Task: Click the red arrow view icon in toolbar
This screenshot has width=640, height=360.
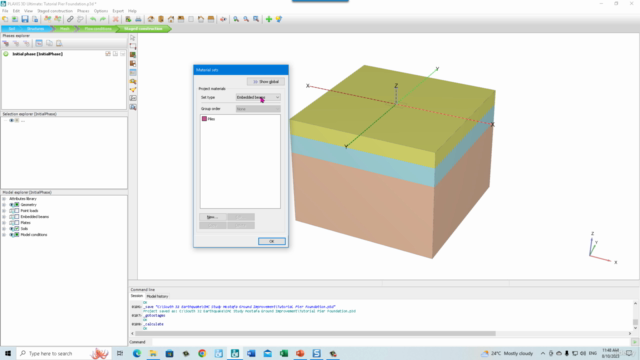Action: click(x=223, y=19)
